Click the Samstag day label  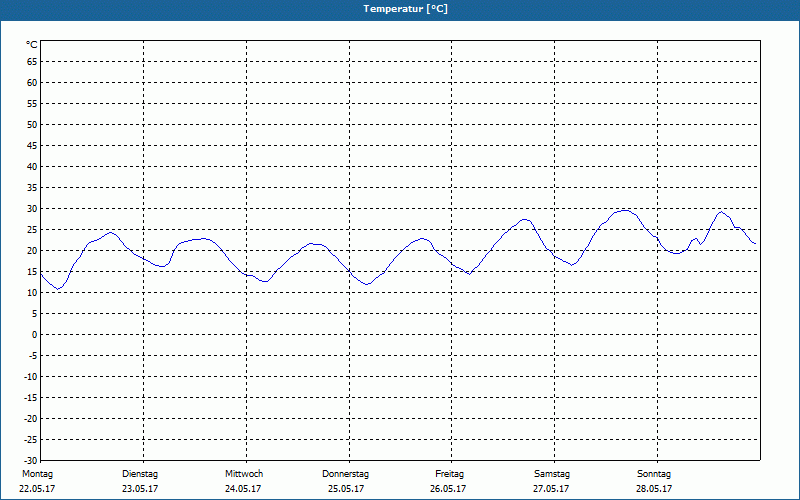pos(552,474)
